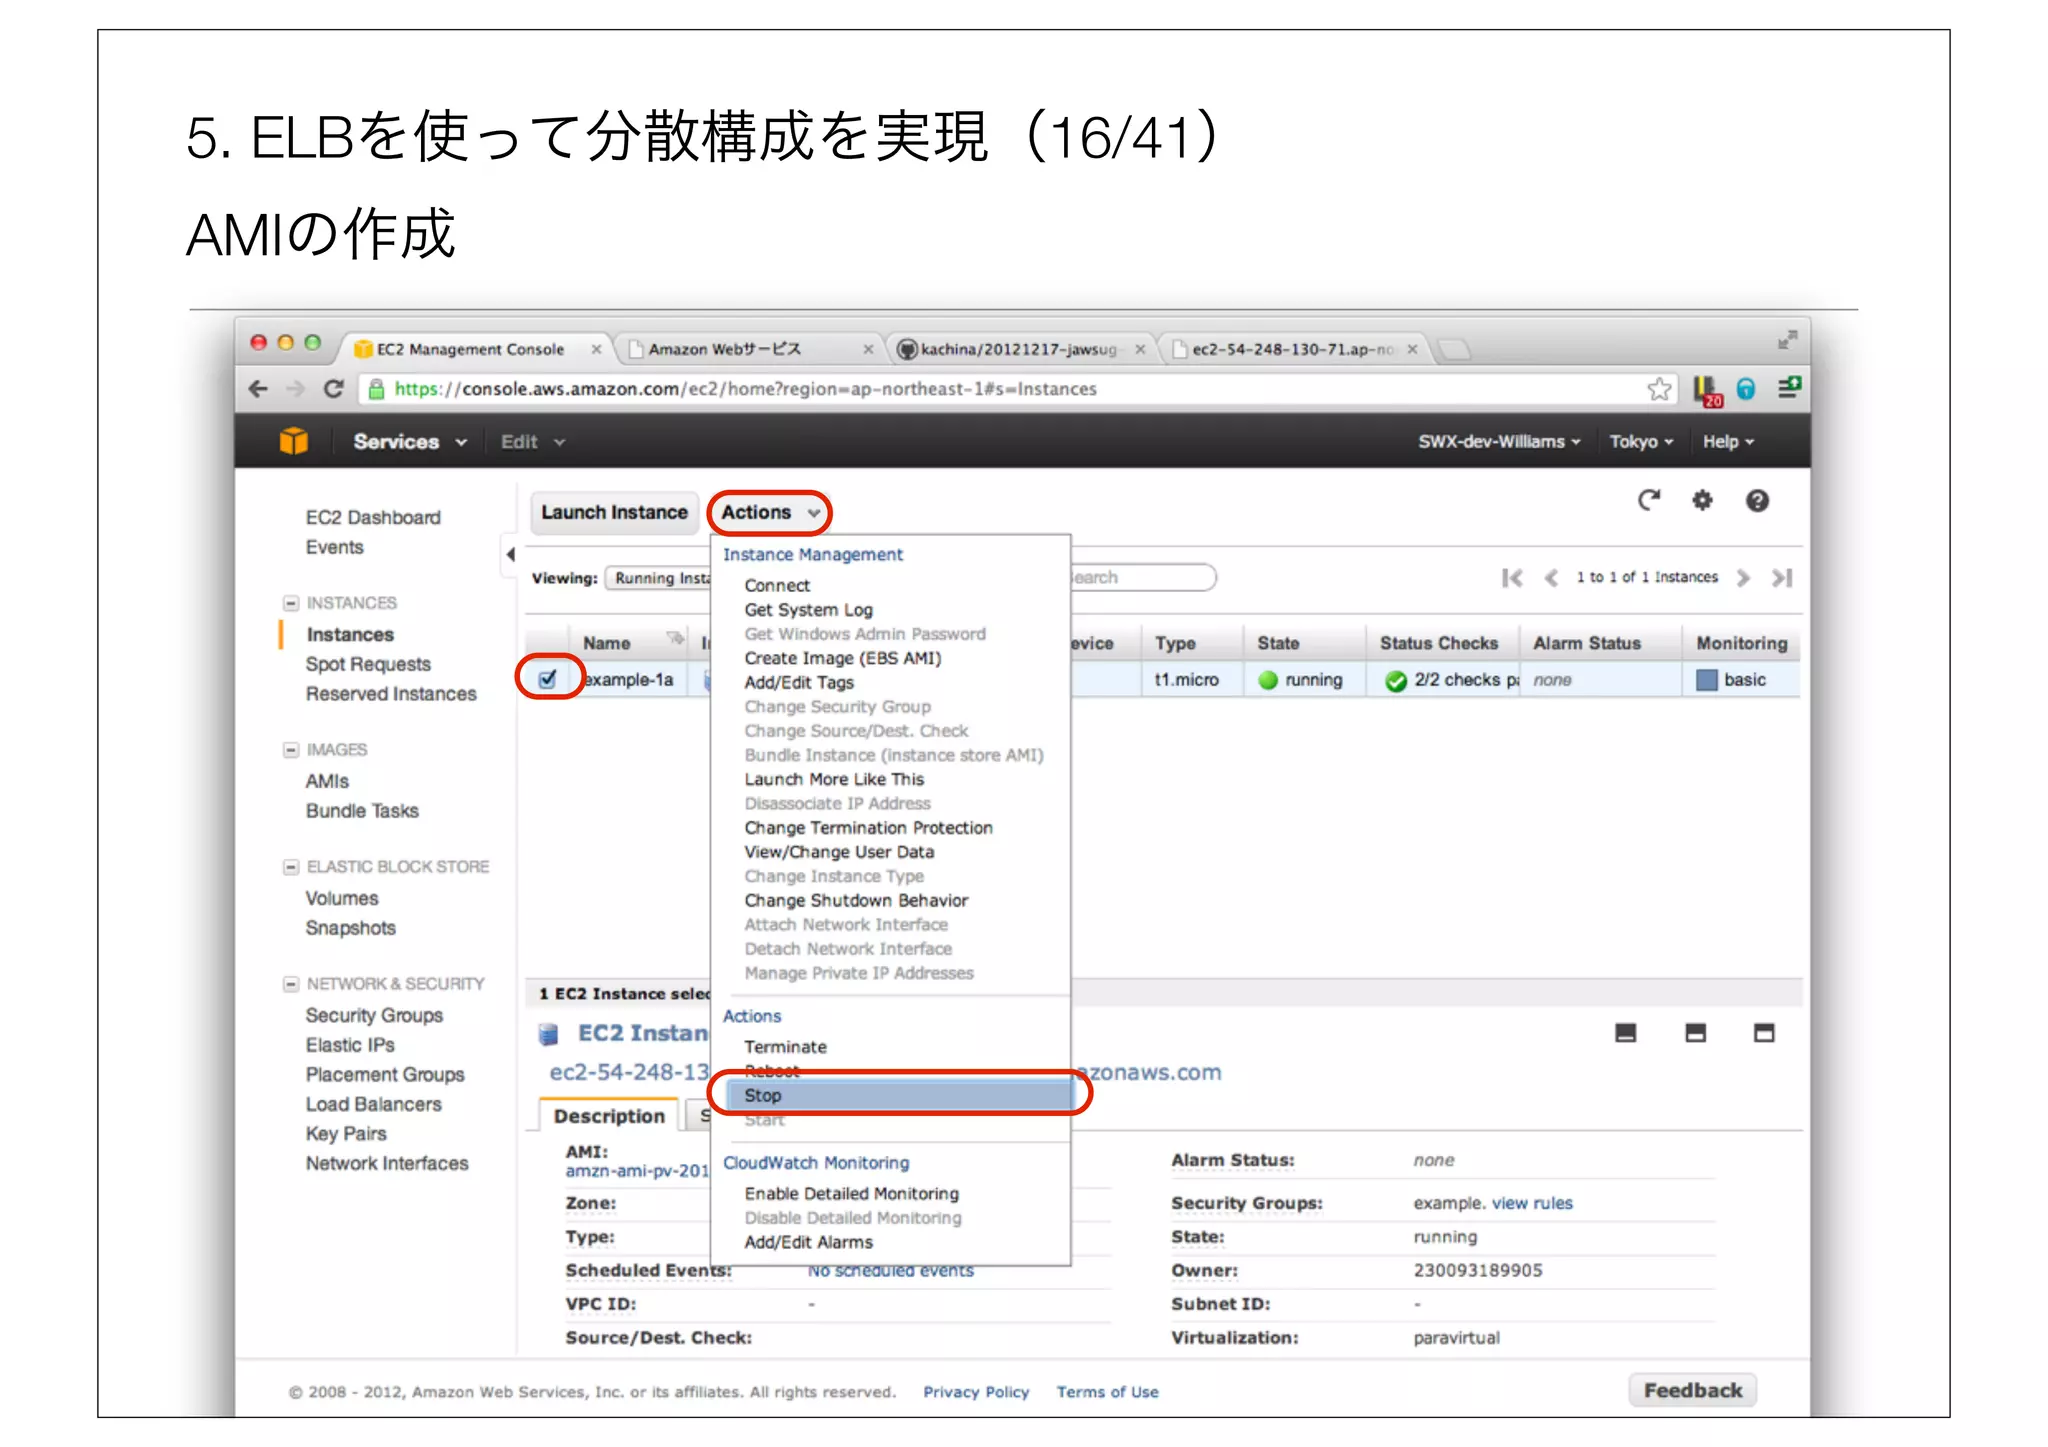The width and height of the screenshot is (2048, 1447).
Task: Collapse the NETWORK & SECURITY section
Action: (291, 984)
